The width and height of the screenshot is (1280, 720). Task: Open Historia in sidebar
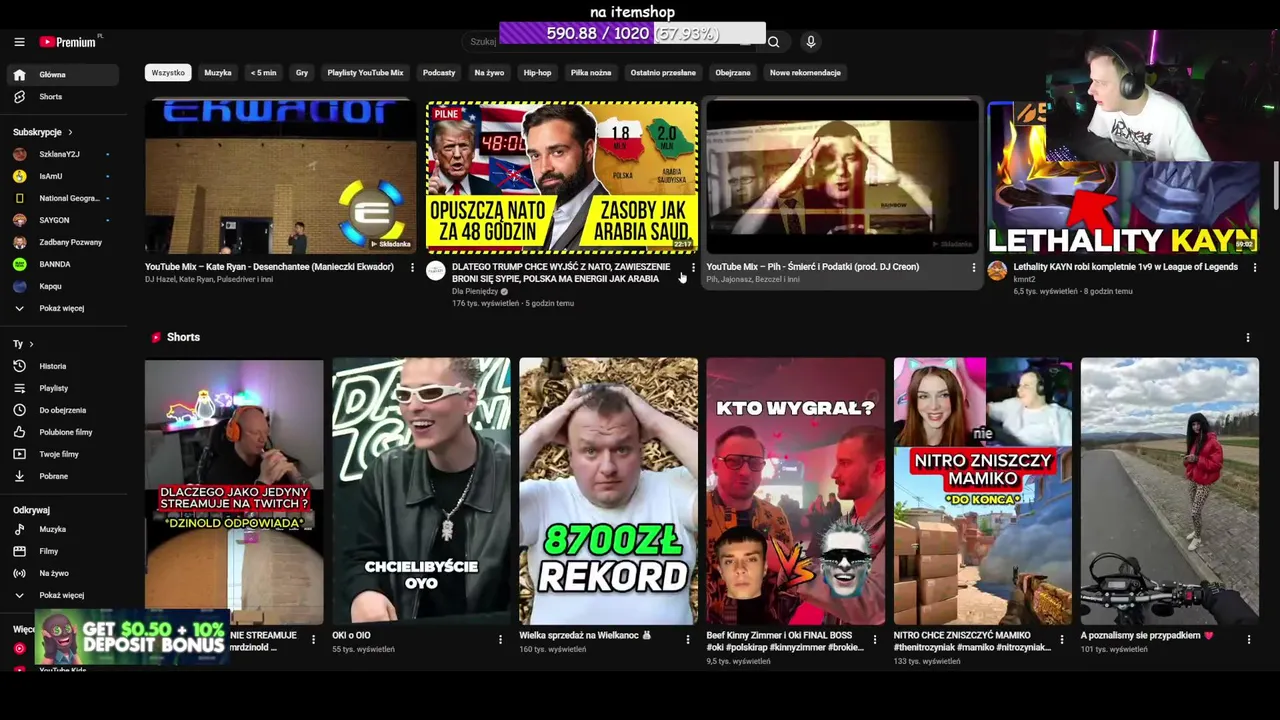[63, 366]
